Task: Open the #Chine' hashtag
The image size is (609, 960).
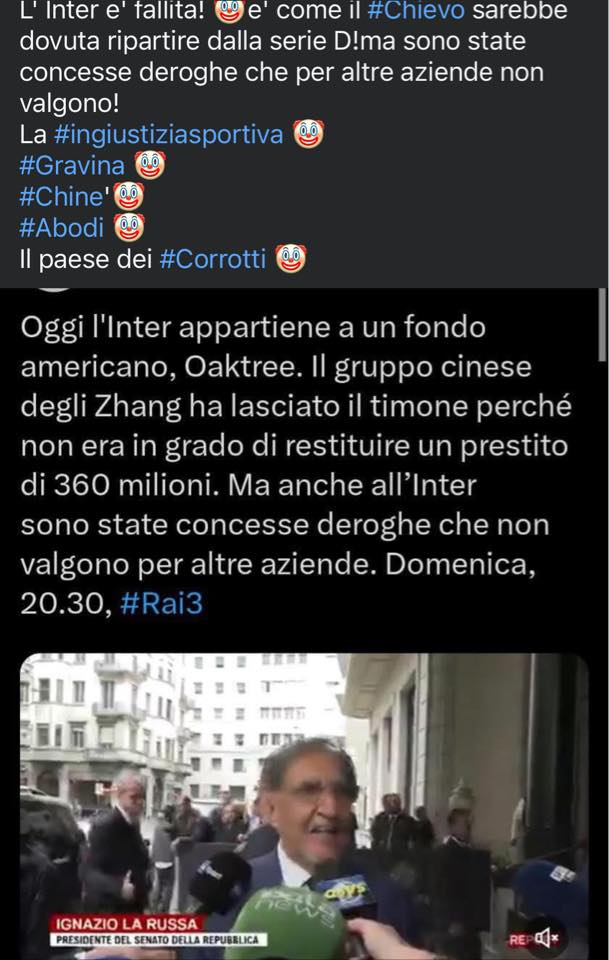Action: click(x=65, y=197)
